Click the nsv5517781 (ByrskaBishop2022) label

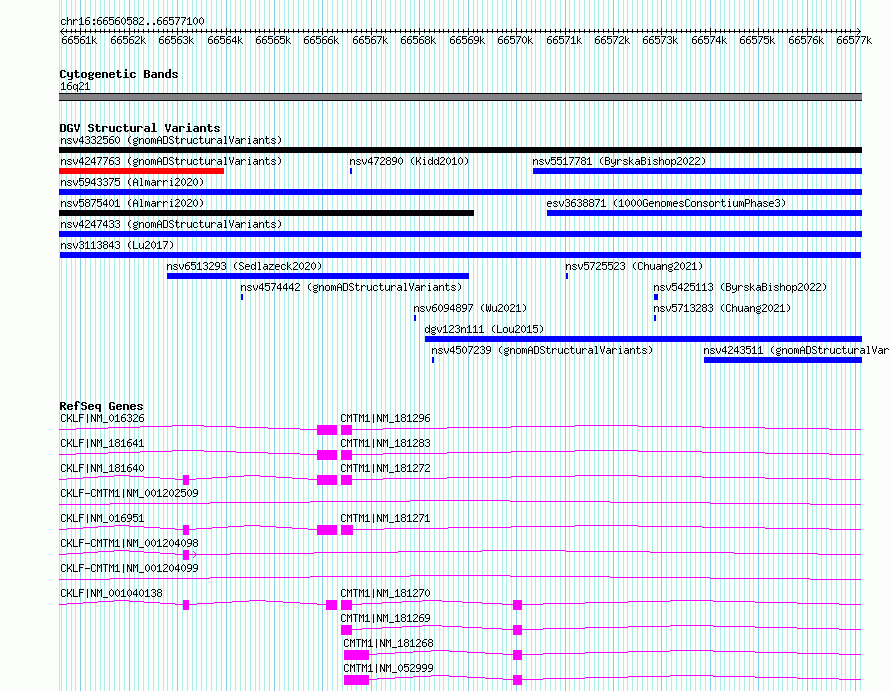(x=619, y=161)
